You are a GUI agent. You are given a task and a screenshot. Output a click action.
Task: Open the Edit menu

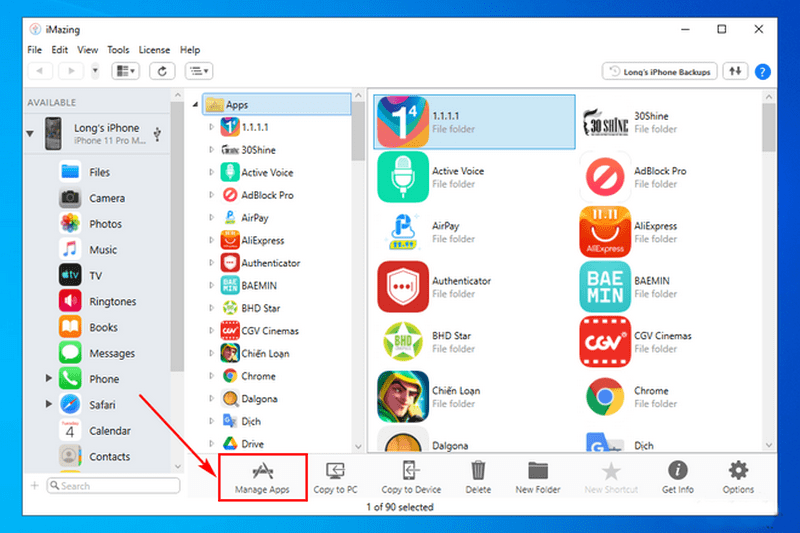click(x=59, y=50)
